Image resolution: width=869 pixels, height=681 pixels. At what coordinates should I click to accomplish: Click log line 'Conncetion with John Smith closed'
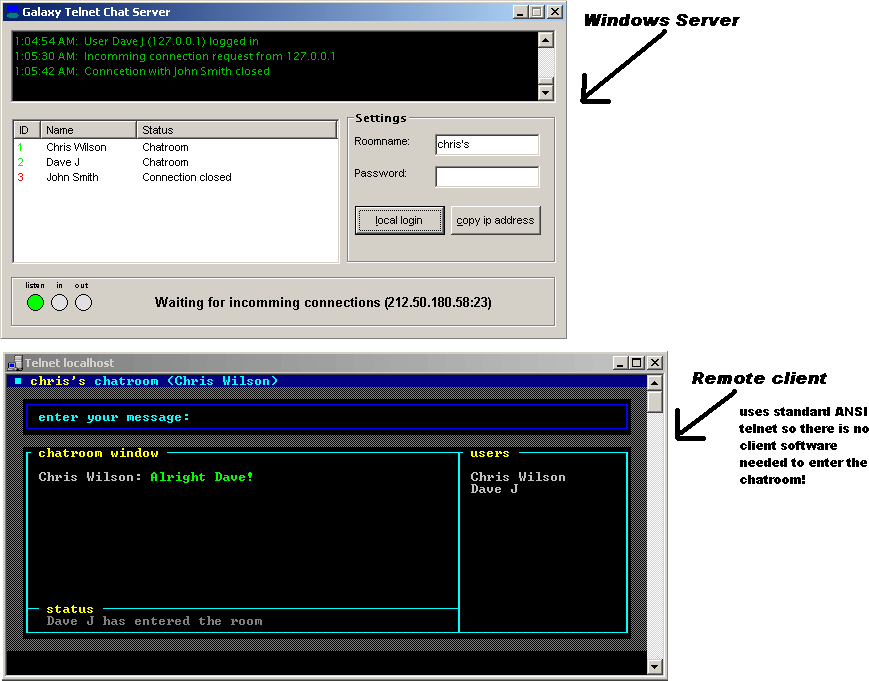pos(142,71)
